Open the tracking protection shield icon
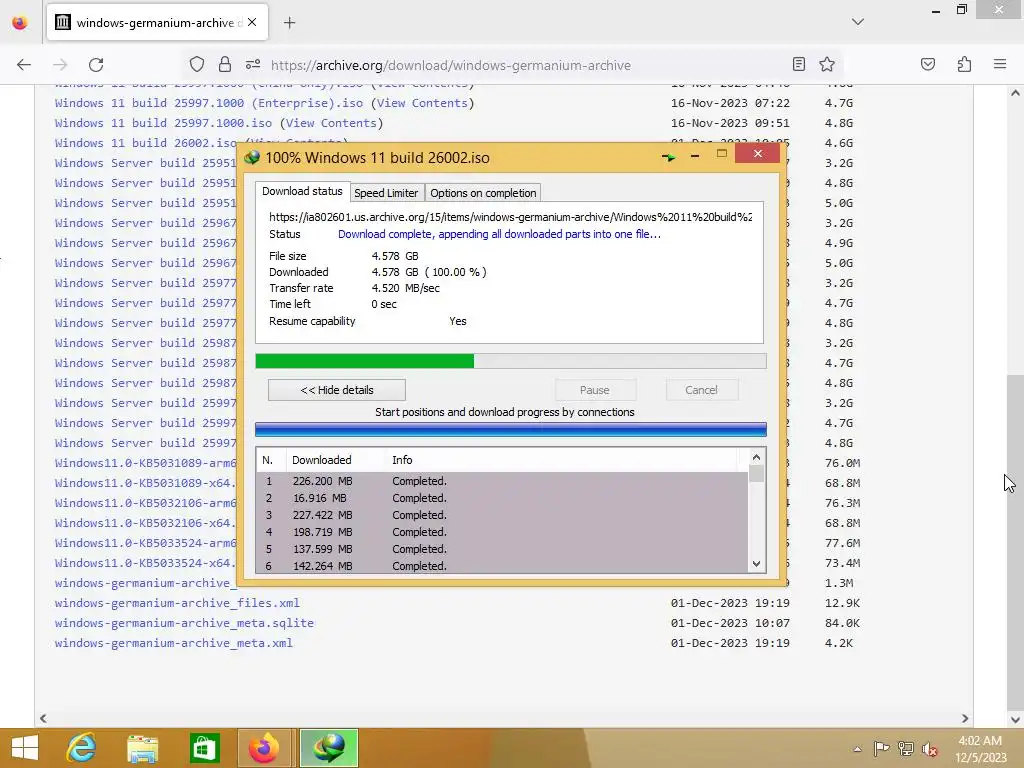This screenshot has height=768, width=1024. pyautogui.click(x=197, y=64)
